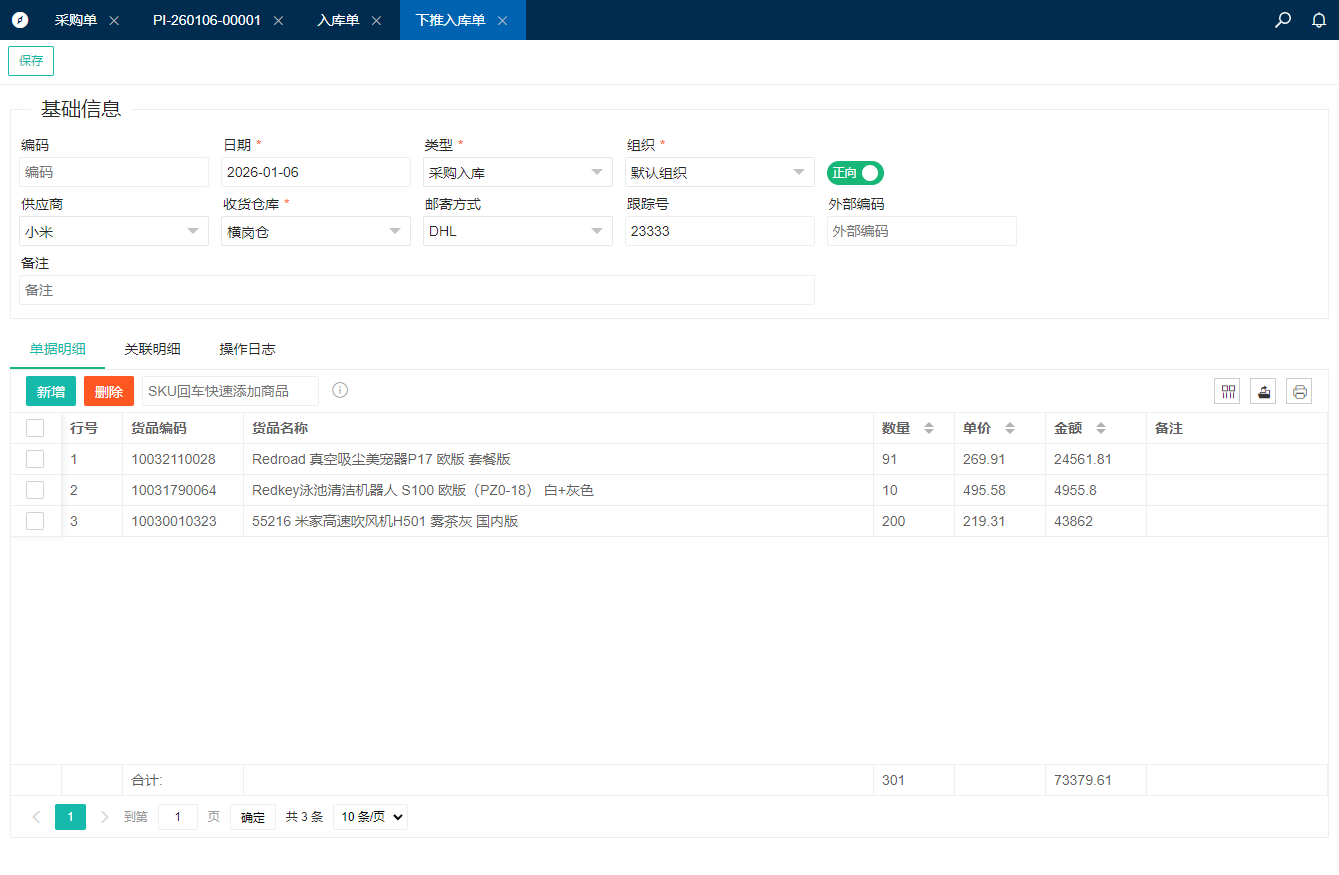Toggle the 正向 switch

click(x=855, y=173)
